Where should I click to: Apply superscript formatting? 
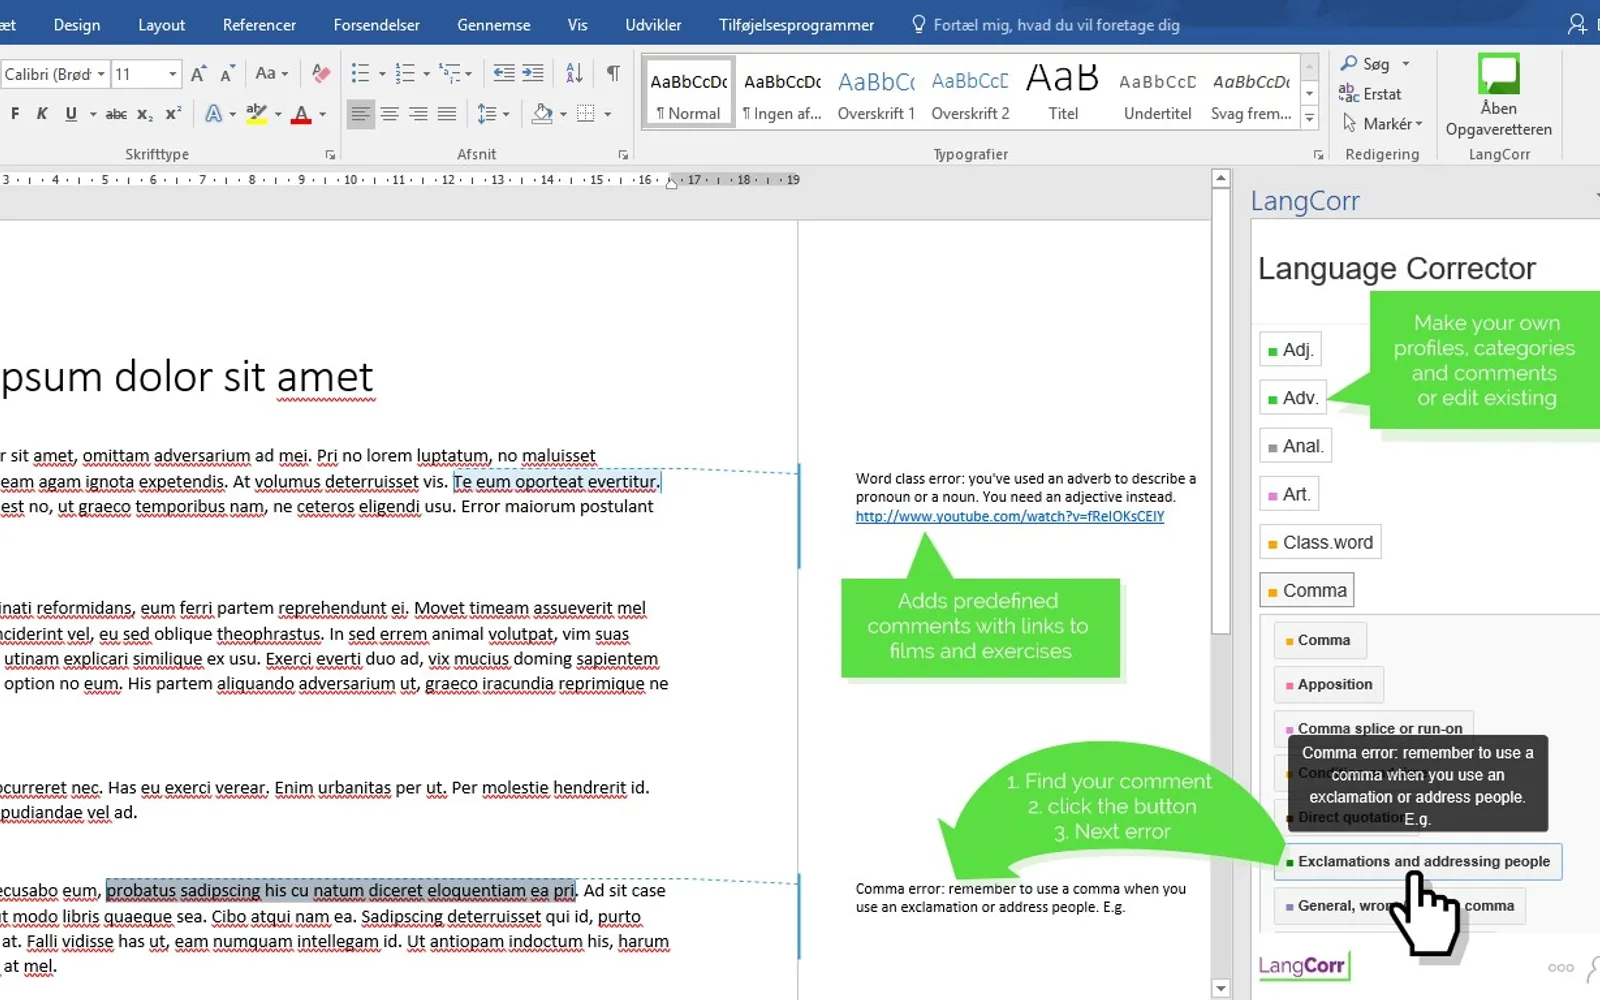[x=173, y=114]
